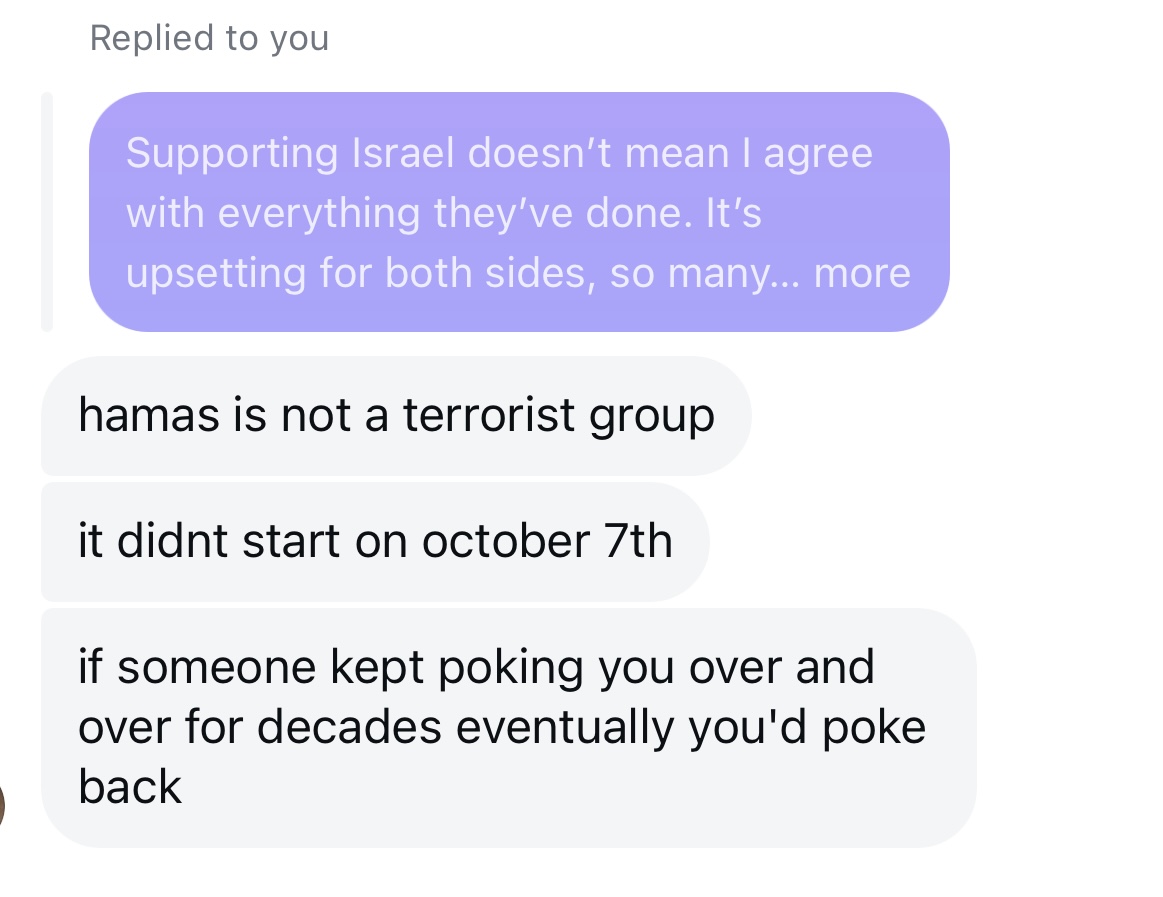
Task: Open the quoted purple reply message
Action: (x=519, y=212)
